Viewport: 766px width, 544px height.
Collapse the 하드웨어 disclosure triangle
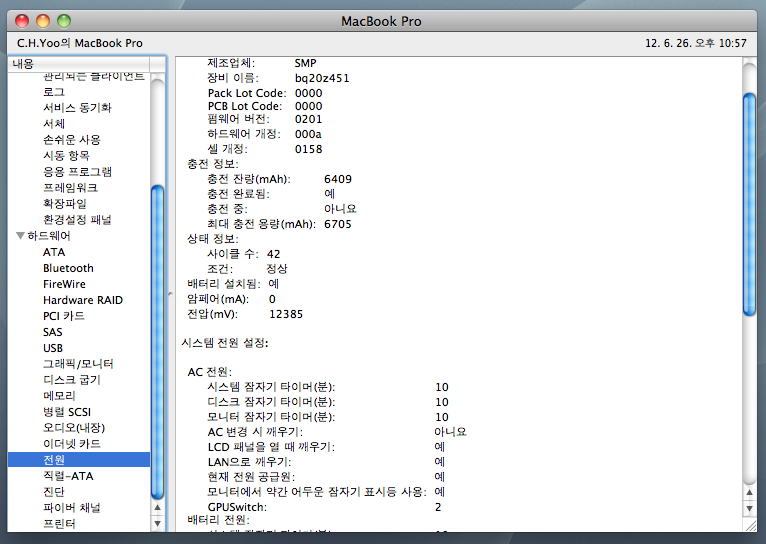click(20, 236)
